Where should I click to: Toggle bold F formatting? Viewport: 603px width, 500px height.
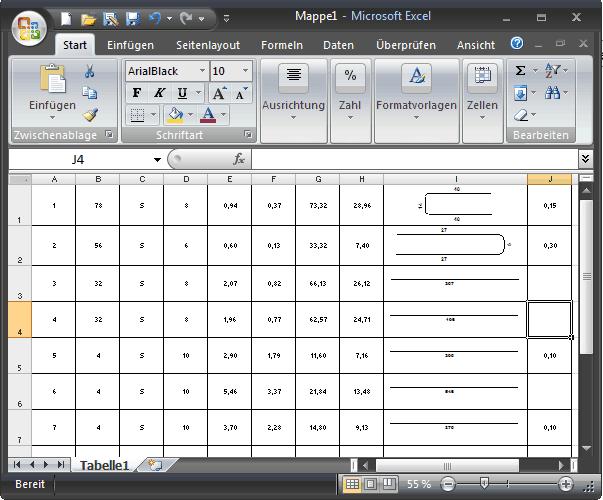pyautogui.click(x=137, y=93)
